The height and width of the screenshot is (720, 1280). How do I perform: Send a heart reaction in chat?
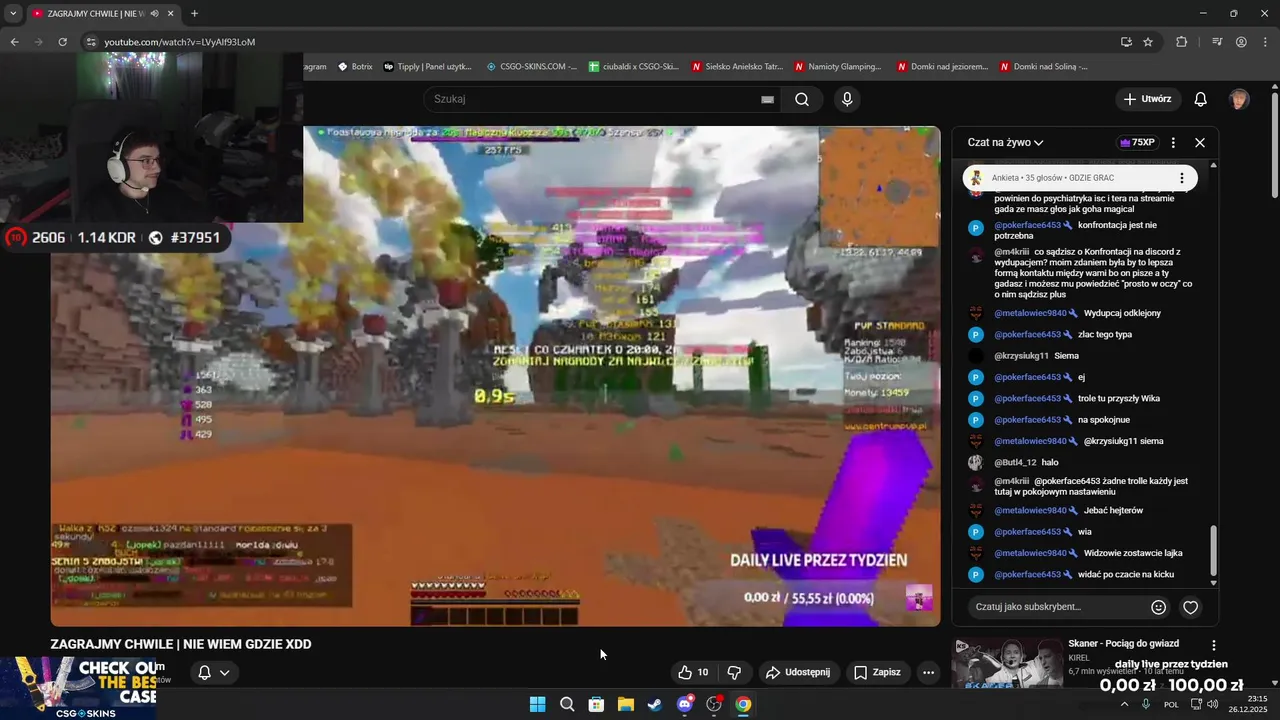tap(1191, 607)
